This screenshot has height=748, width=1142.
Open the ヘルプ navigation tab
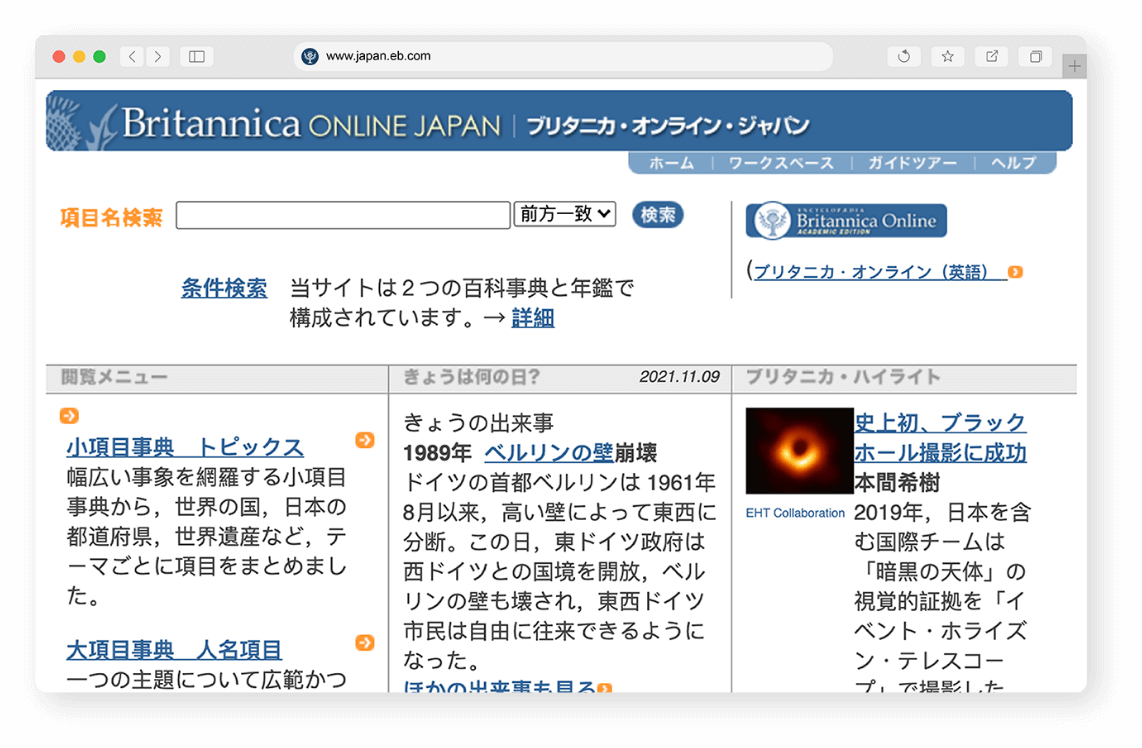click(1013, 163)
